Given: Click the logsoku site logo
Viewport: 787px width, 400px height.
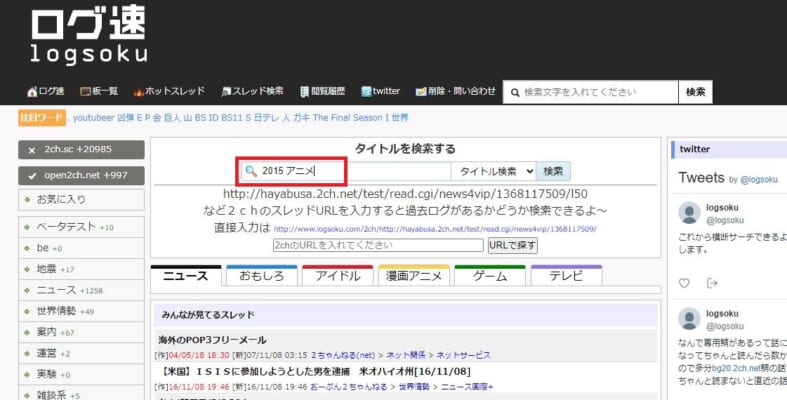Looking at the screenshot, I should (x=89, y=35).
